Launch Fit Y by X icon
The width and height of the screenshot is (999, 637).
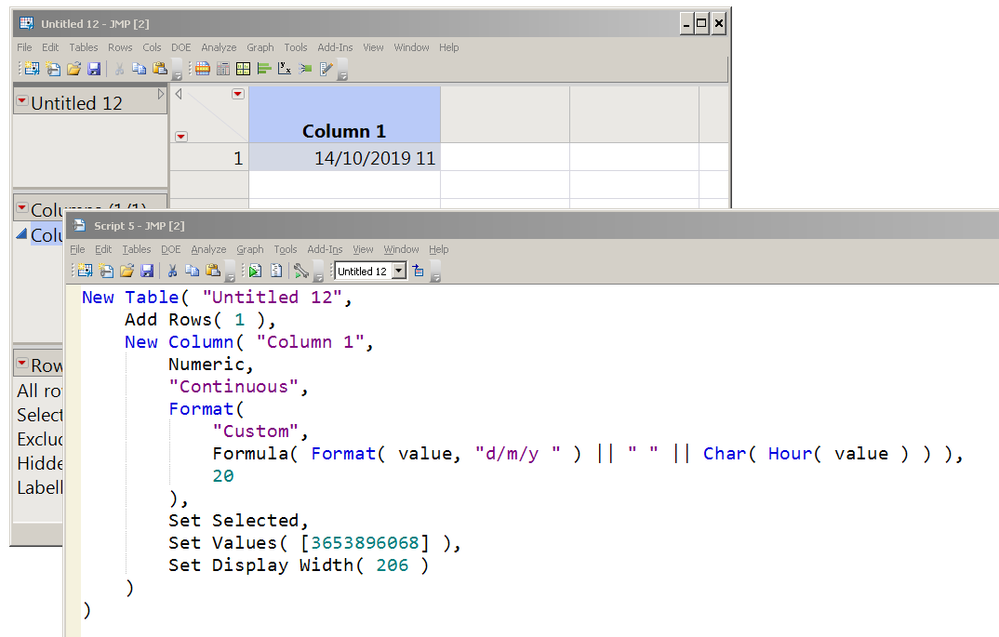tap(284, 69)
